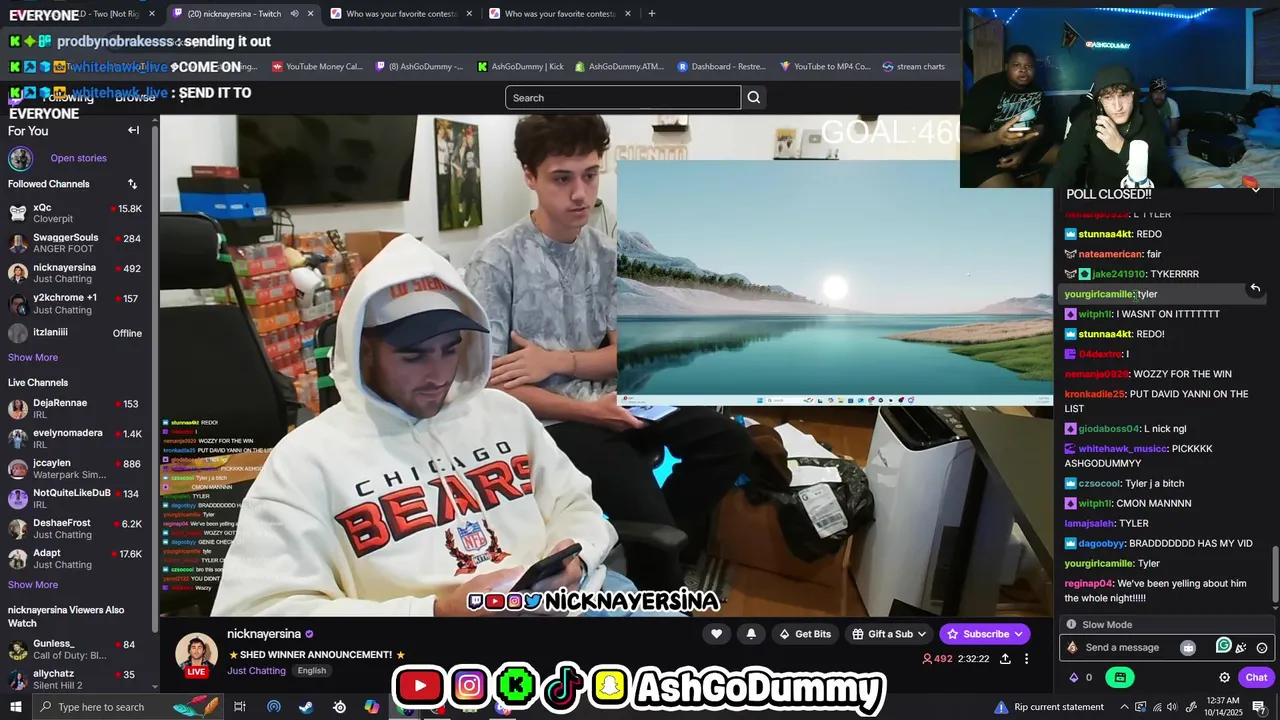Expand Show More under Followed Channels
The height and width of the screenshot is (720, 1280).
(x=33, y=357)
